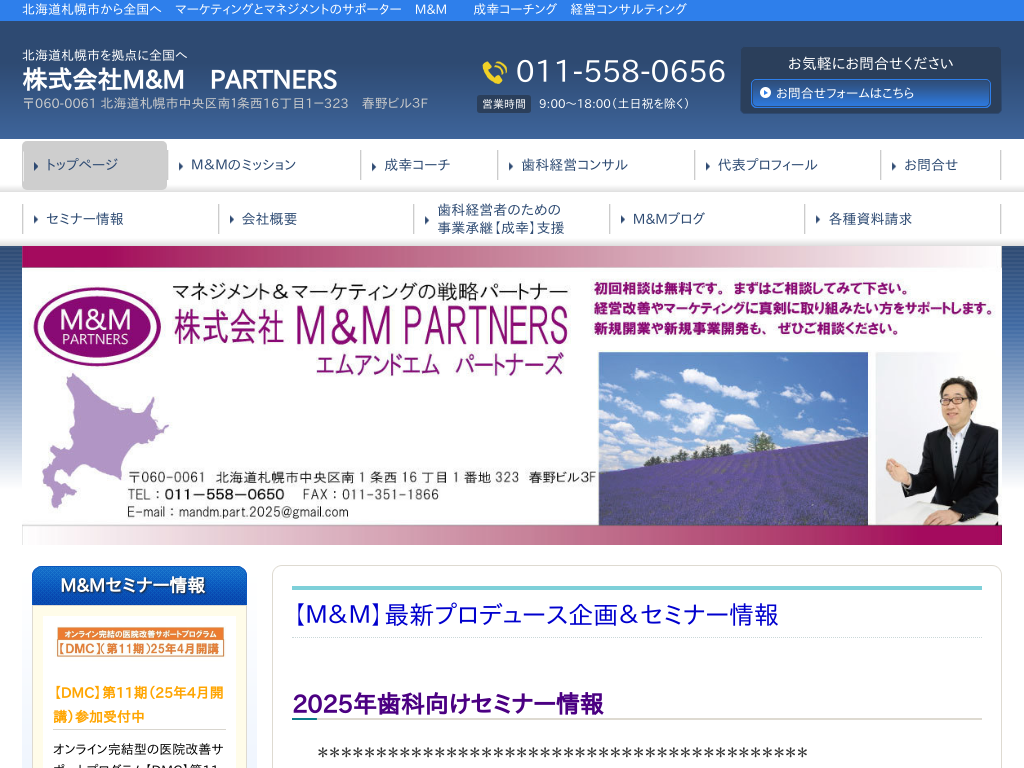Open the トップページ menu item
Screen dimensions: 1024x768
click(x=95, y=165)
